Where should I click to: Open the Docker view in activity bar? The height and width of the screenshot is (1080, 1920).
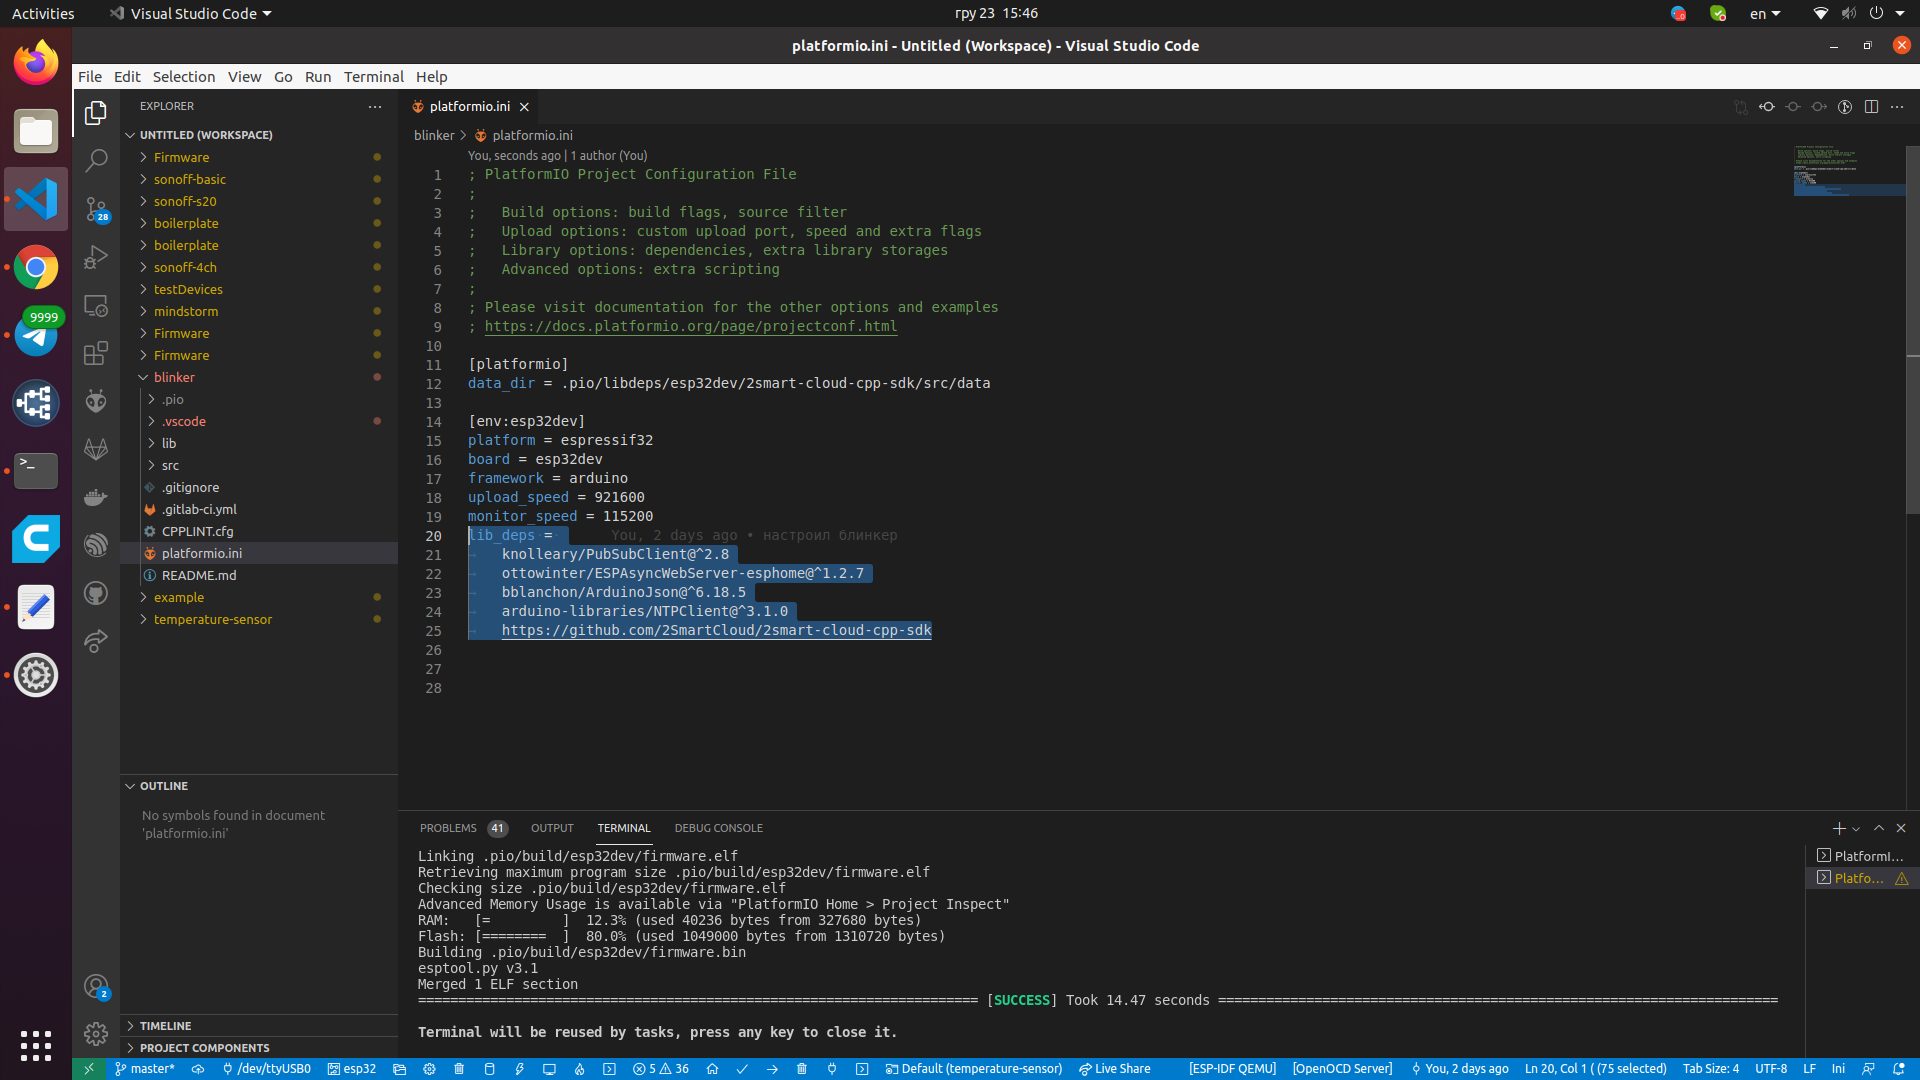click(96, 497)
